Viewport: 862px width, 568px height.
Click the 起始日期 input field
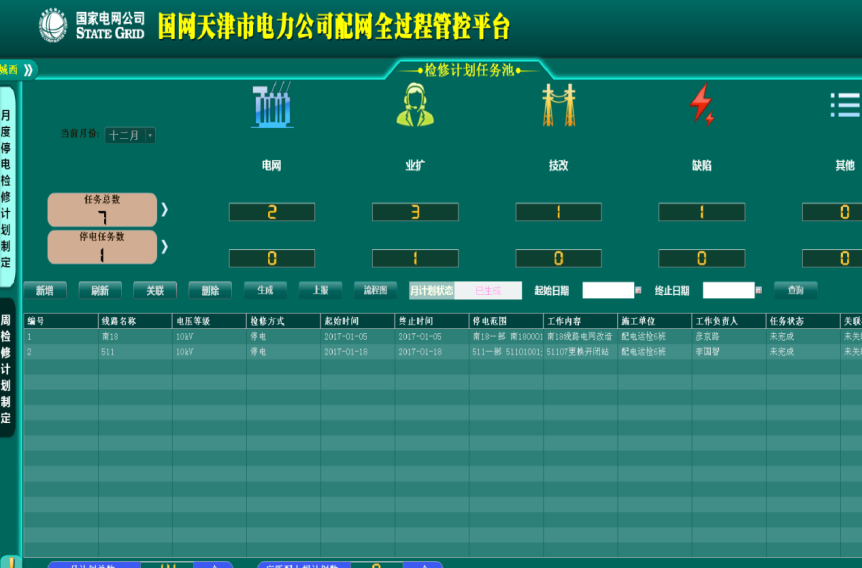tap(607, 291)
